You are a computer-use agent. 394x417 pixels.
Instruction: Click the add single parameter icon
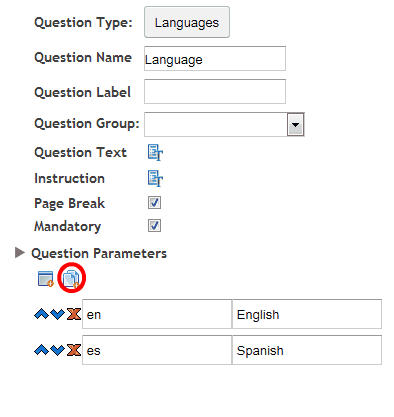[x=46, y=279]
